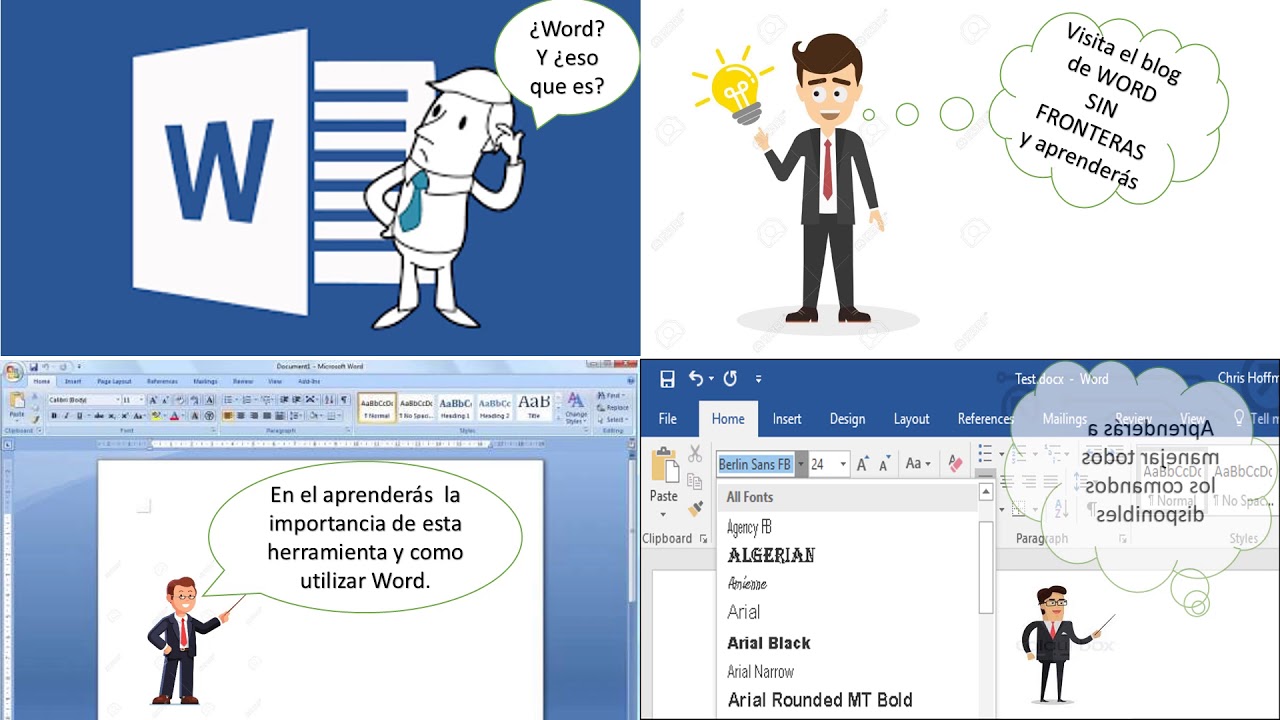
Task: Open the font size 24 dropdown arrow
Action: point(843,464)
